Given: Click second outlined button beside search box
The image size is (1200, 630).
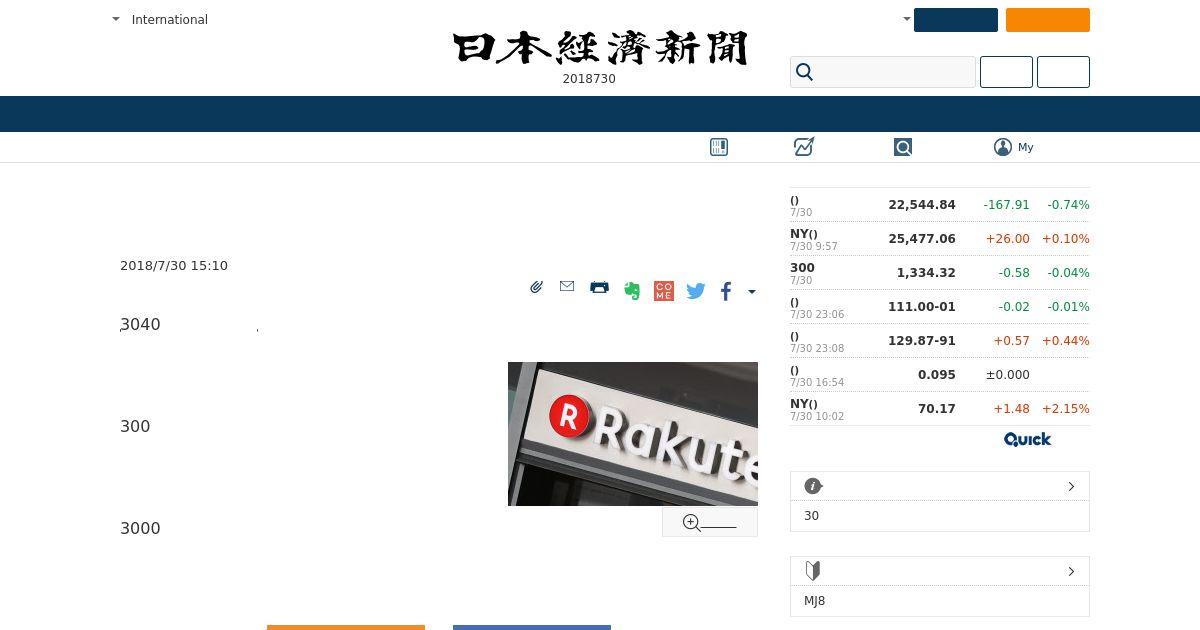Looking at the screenshot, I should tap(1063, 72).
